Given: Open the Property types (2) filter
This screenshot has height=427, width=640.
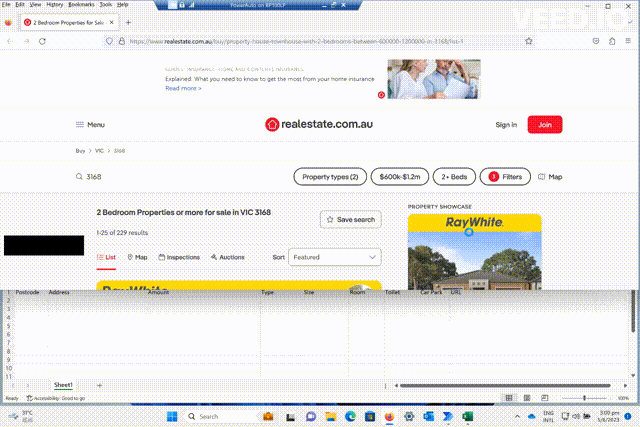Looking at the screenshot, I should click(330, 177).
